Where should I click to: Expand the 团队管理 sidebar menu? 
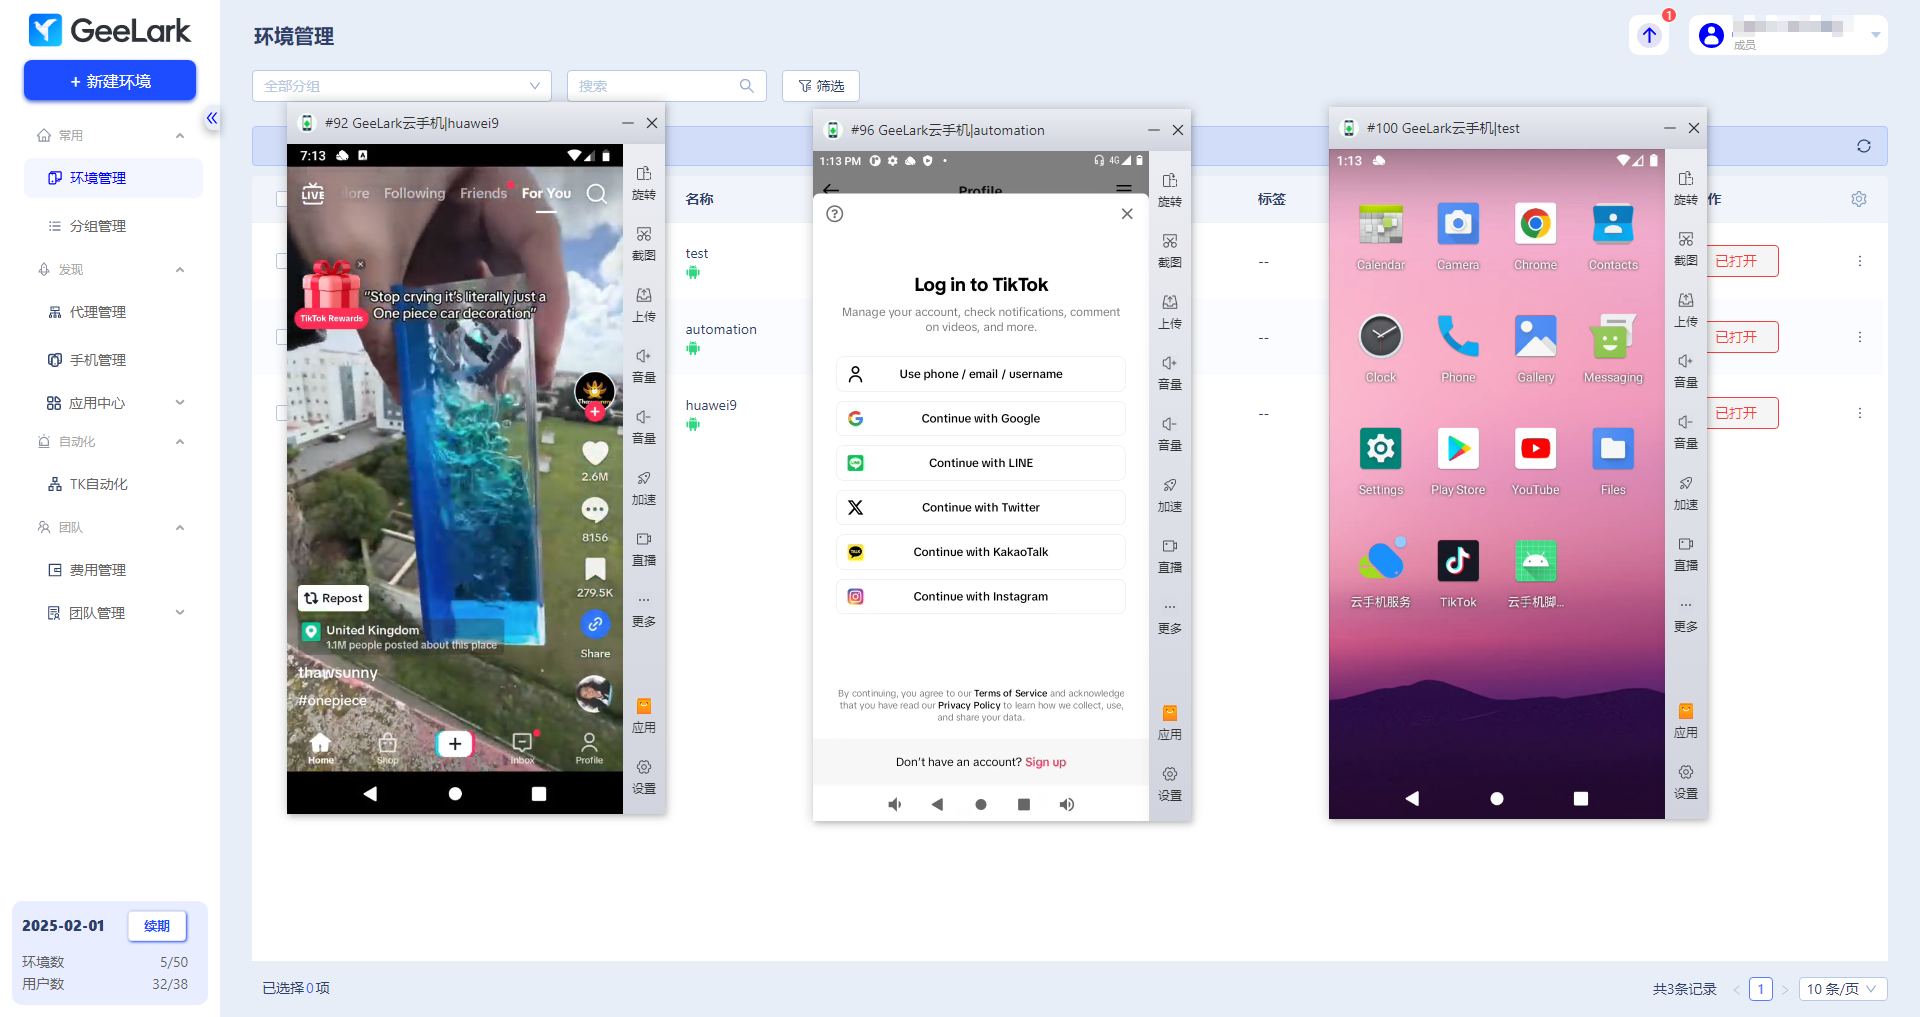180,613
